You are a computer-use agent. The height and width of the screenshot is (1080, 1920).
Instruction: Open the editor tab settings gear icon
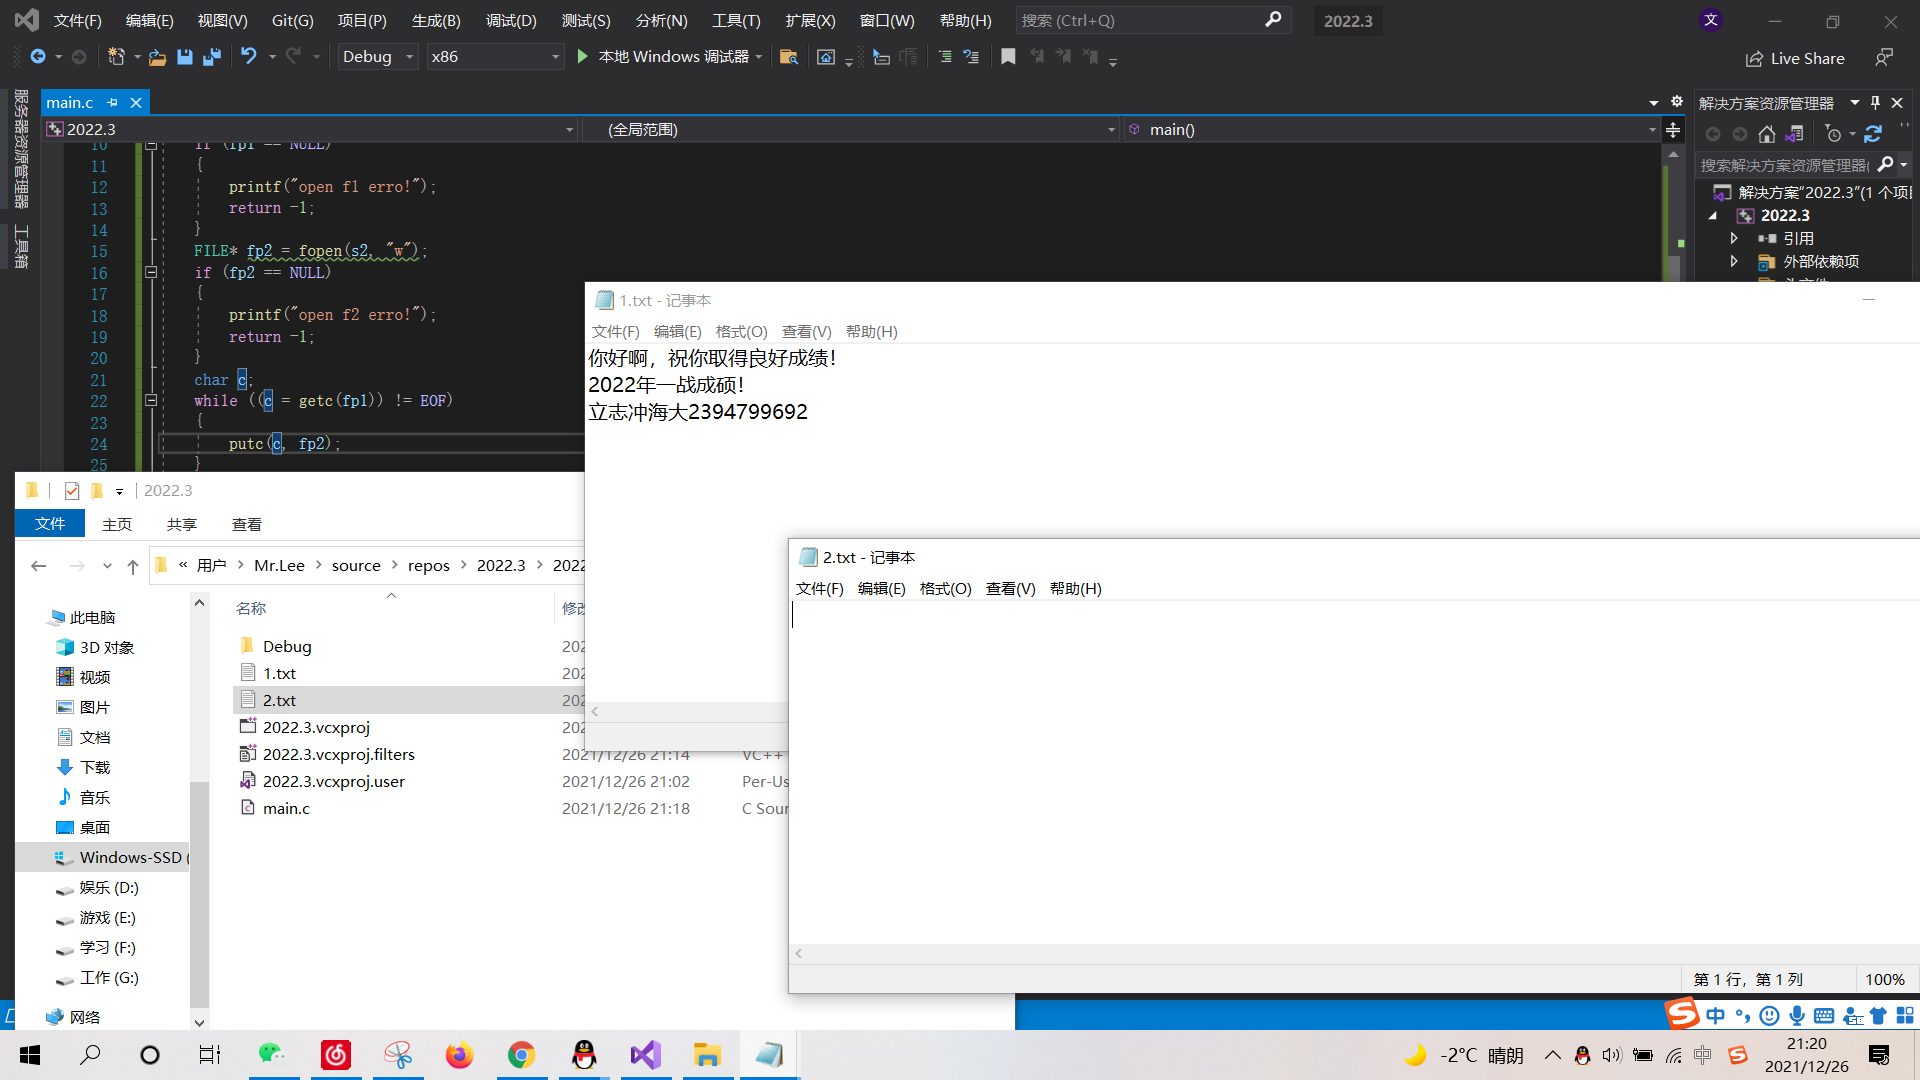coord(1677,102)
